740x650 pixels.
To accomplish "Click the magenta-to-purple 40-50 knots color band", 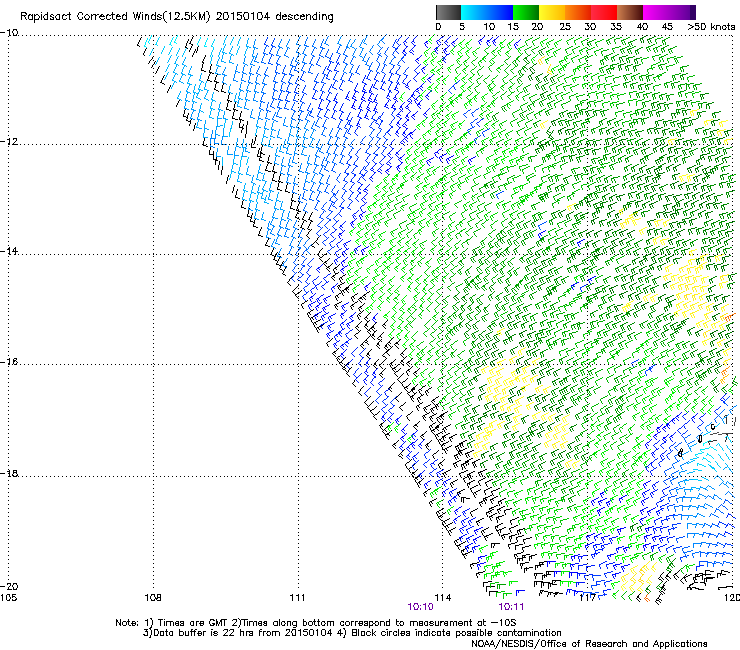I will (669, 12).
